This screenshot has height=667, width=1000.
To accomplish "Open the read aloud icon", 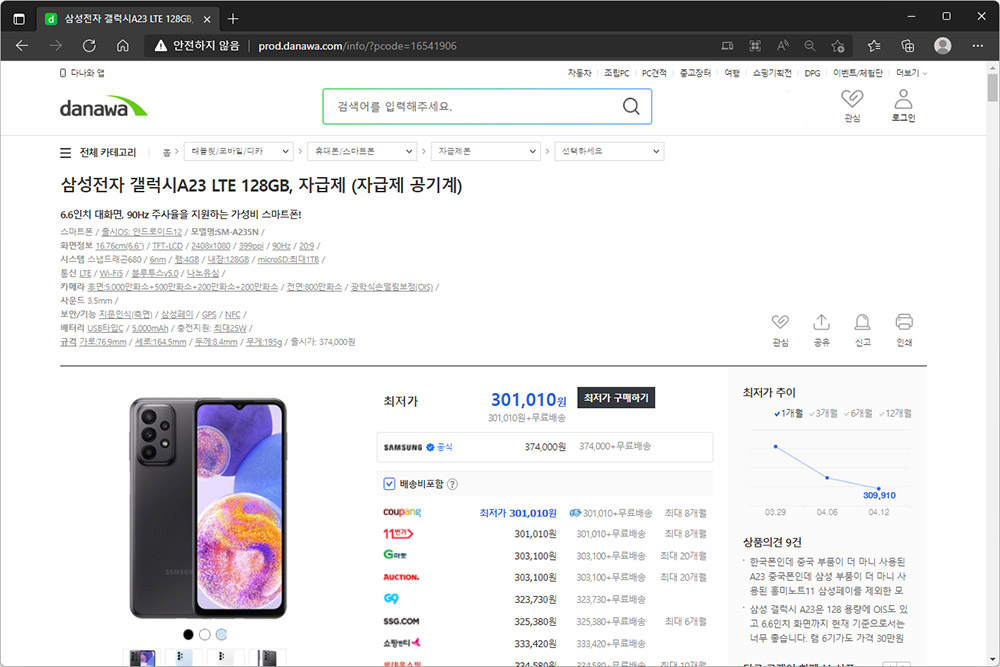I will 783,46.
